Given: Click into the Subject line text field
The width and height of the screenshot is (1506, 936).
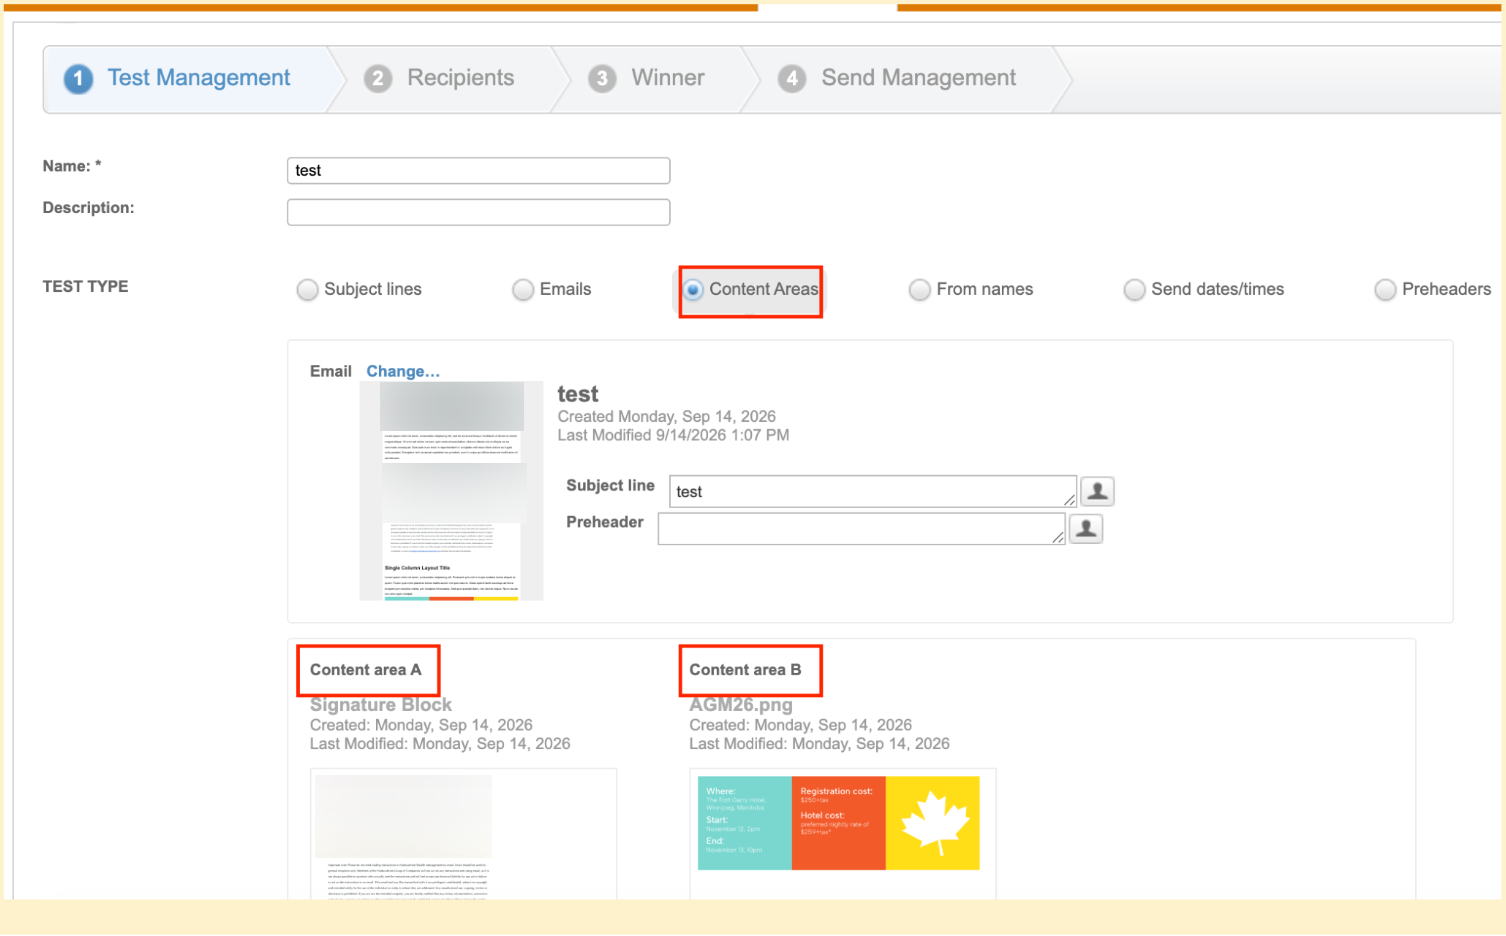Looking at the screenshot, I should [x=873, y=491].
